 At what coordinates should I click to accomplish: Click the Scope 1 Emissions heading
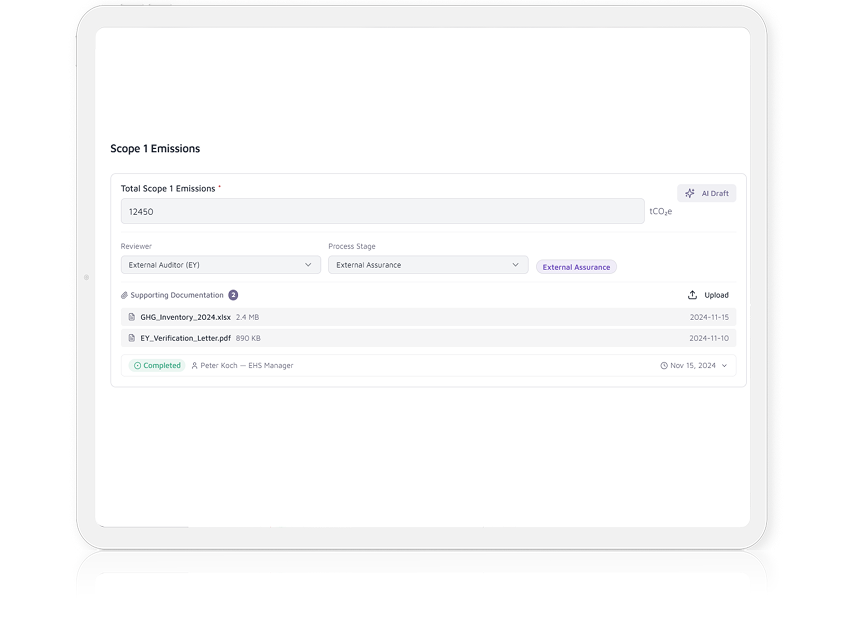pos(155,148)
